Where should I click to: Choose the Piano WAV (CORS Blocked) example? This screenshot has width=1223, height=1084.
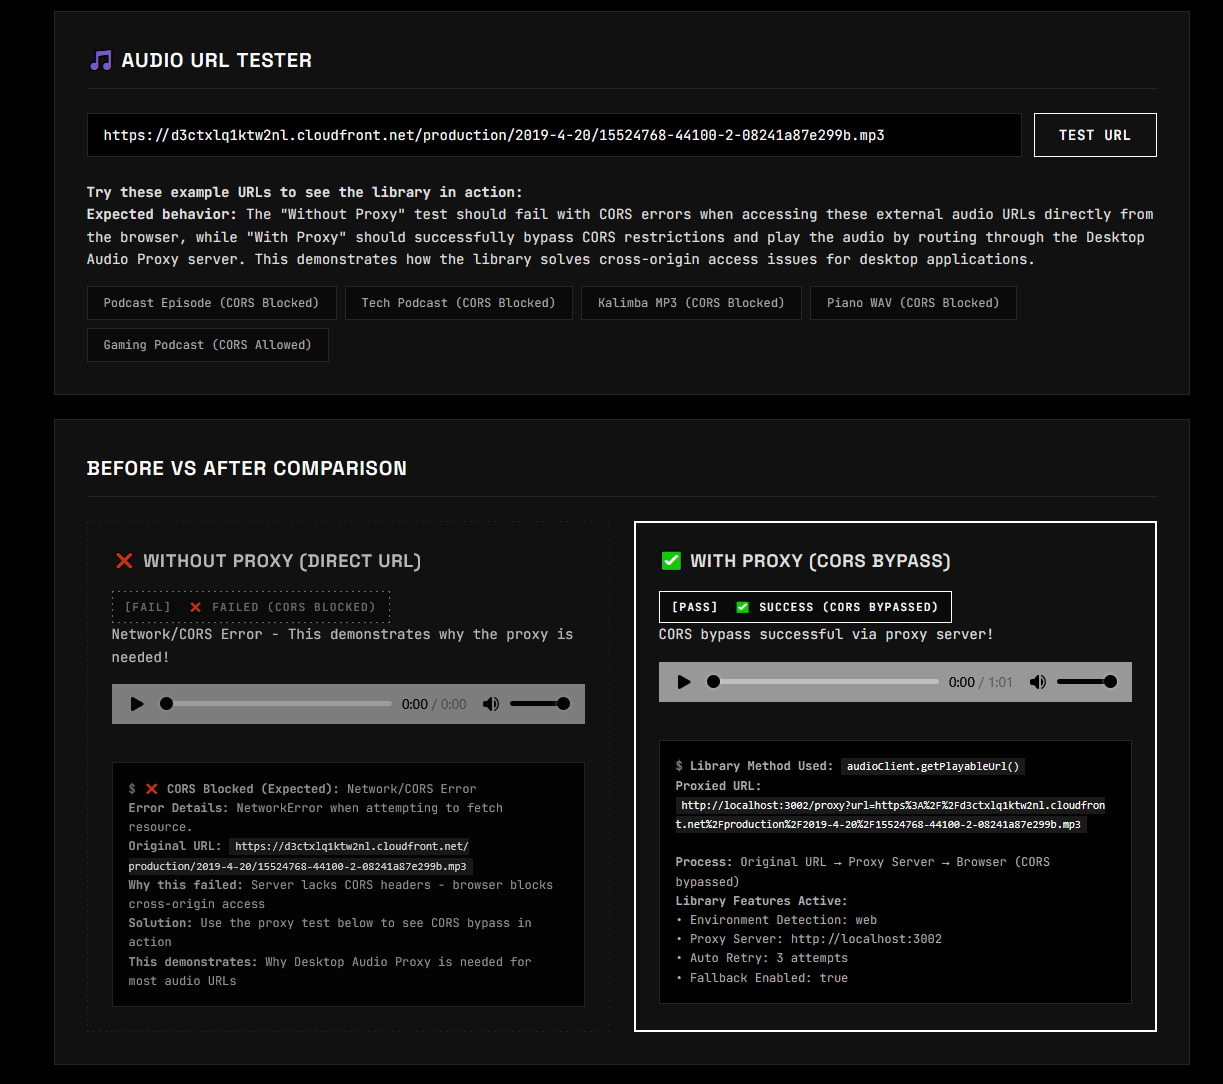point(913,303)
